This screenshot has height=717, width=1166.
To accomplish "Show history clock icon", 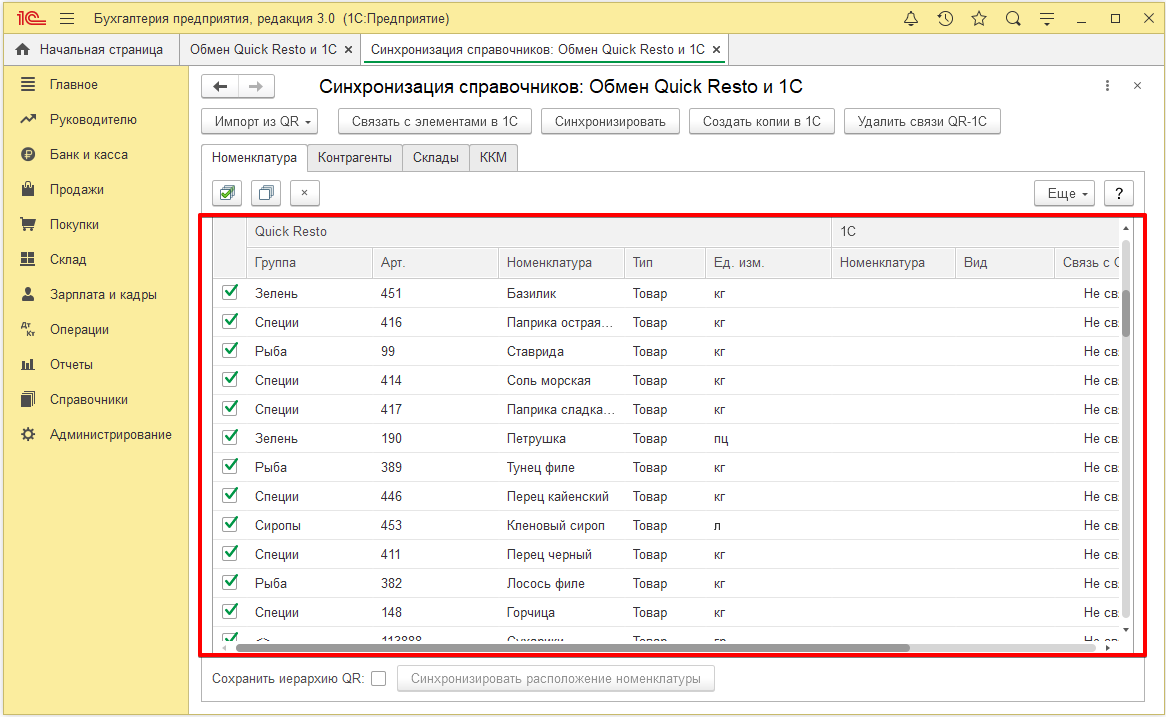I will click(x=945, y=19).
